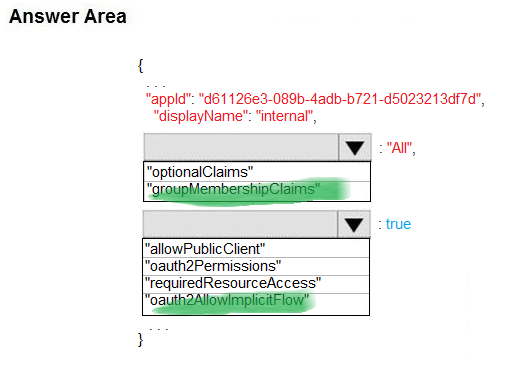This screenshot has width=518, height=381.
Task: Click the empty first combo box field
Action: point(241,147)
